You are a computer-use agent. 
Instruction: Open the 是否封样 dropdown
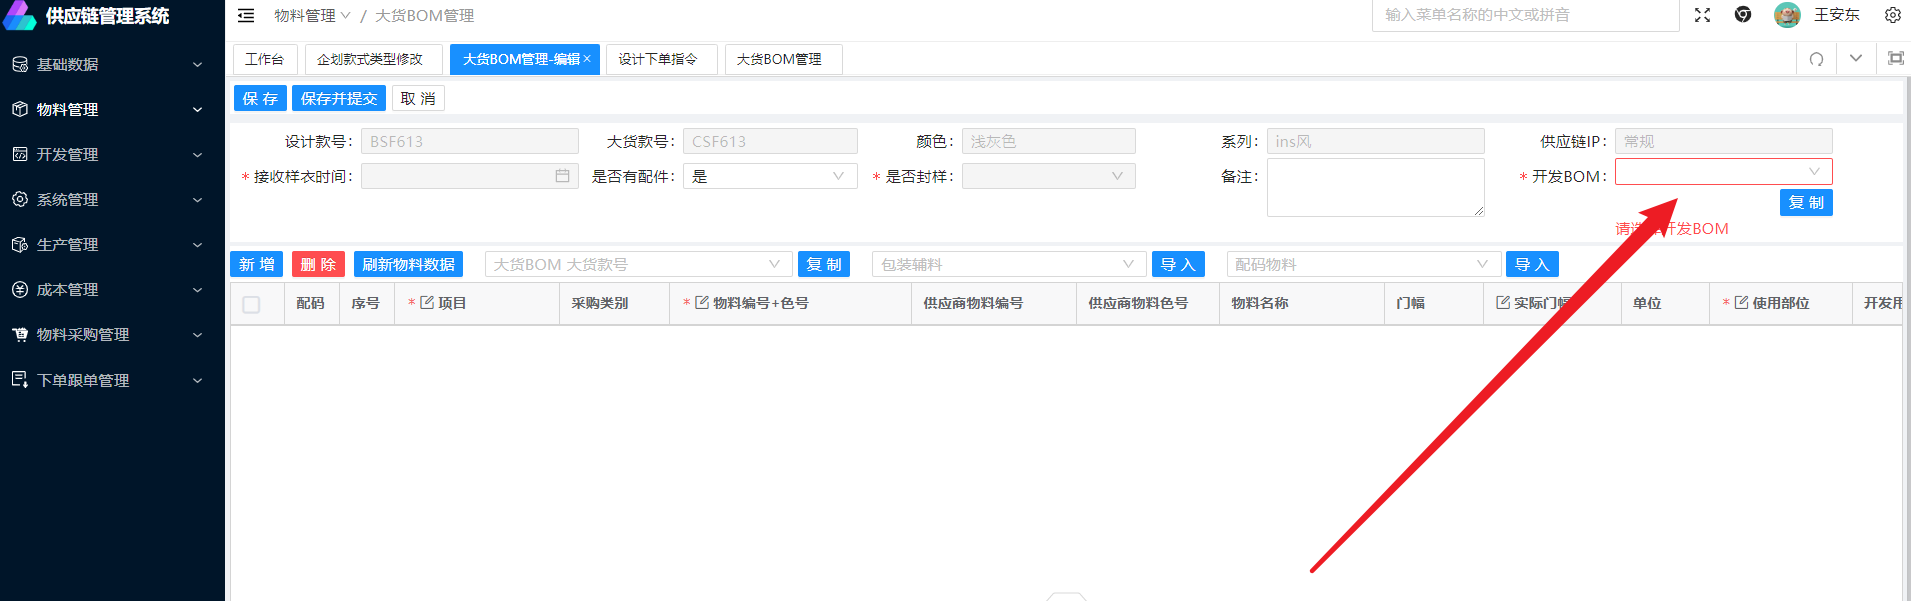tap(1048, 176)
